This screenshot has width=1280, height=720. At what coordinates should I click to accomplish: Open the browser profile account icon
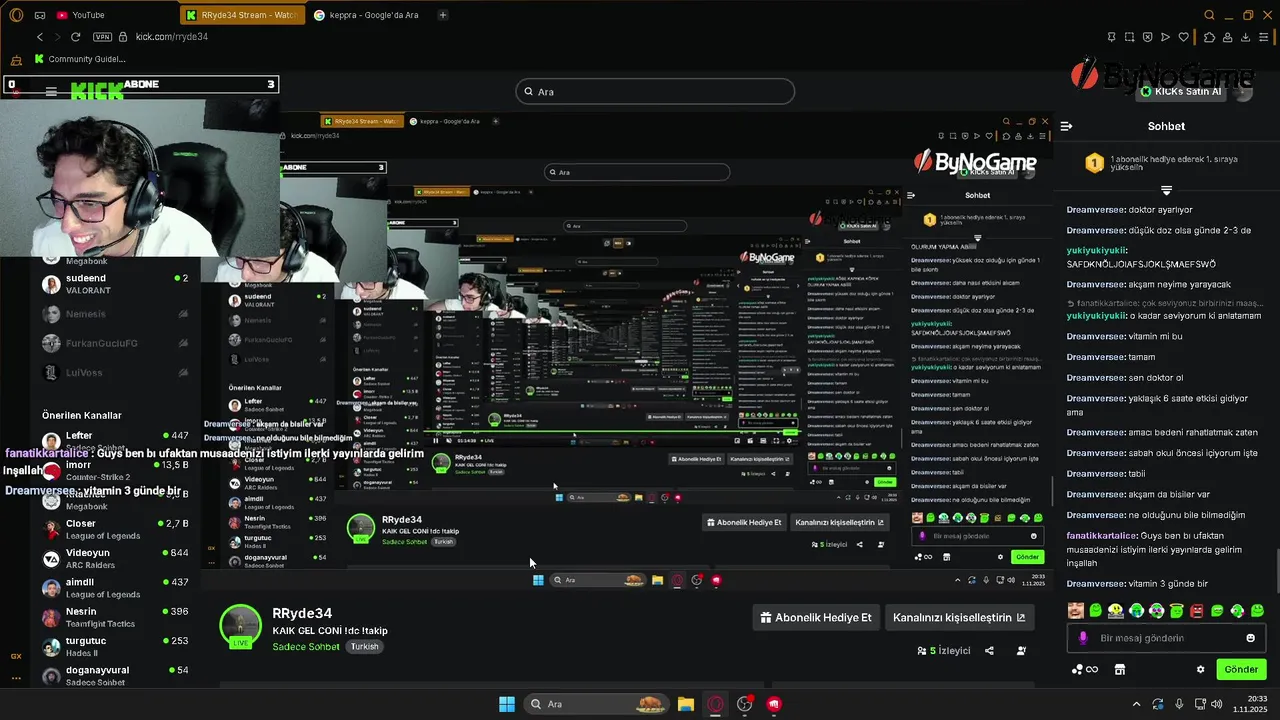[x=1228, y=37]
